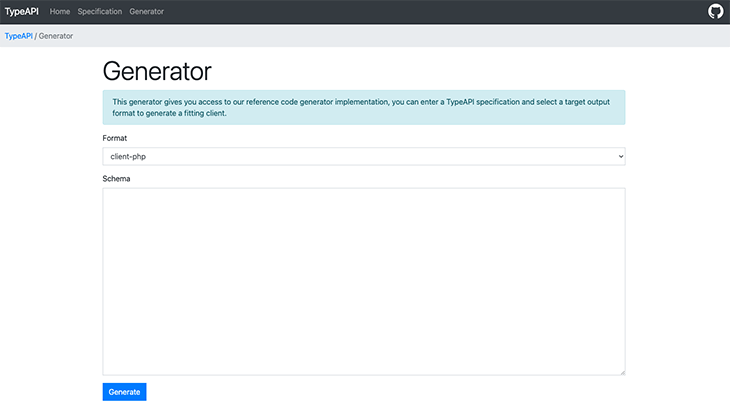Open the Format select showing client-php
The height and width of the screenshot is (406, 730).
tap(364, 156)
